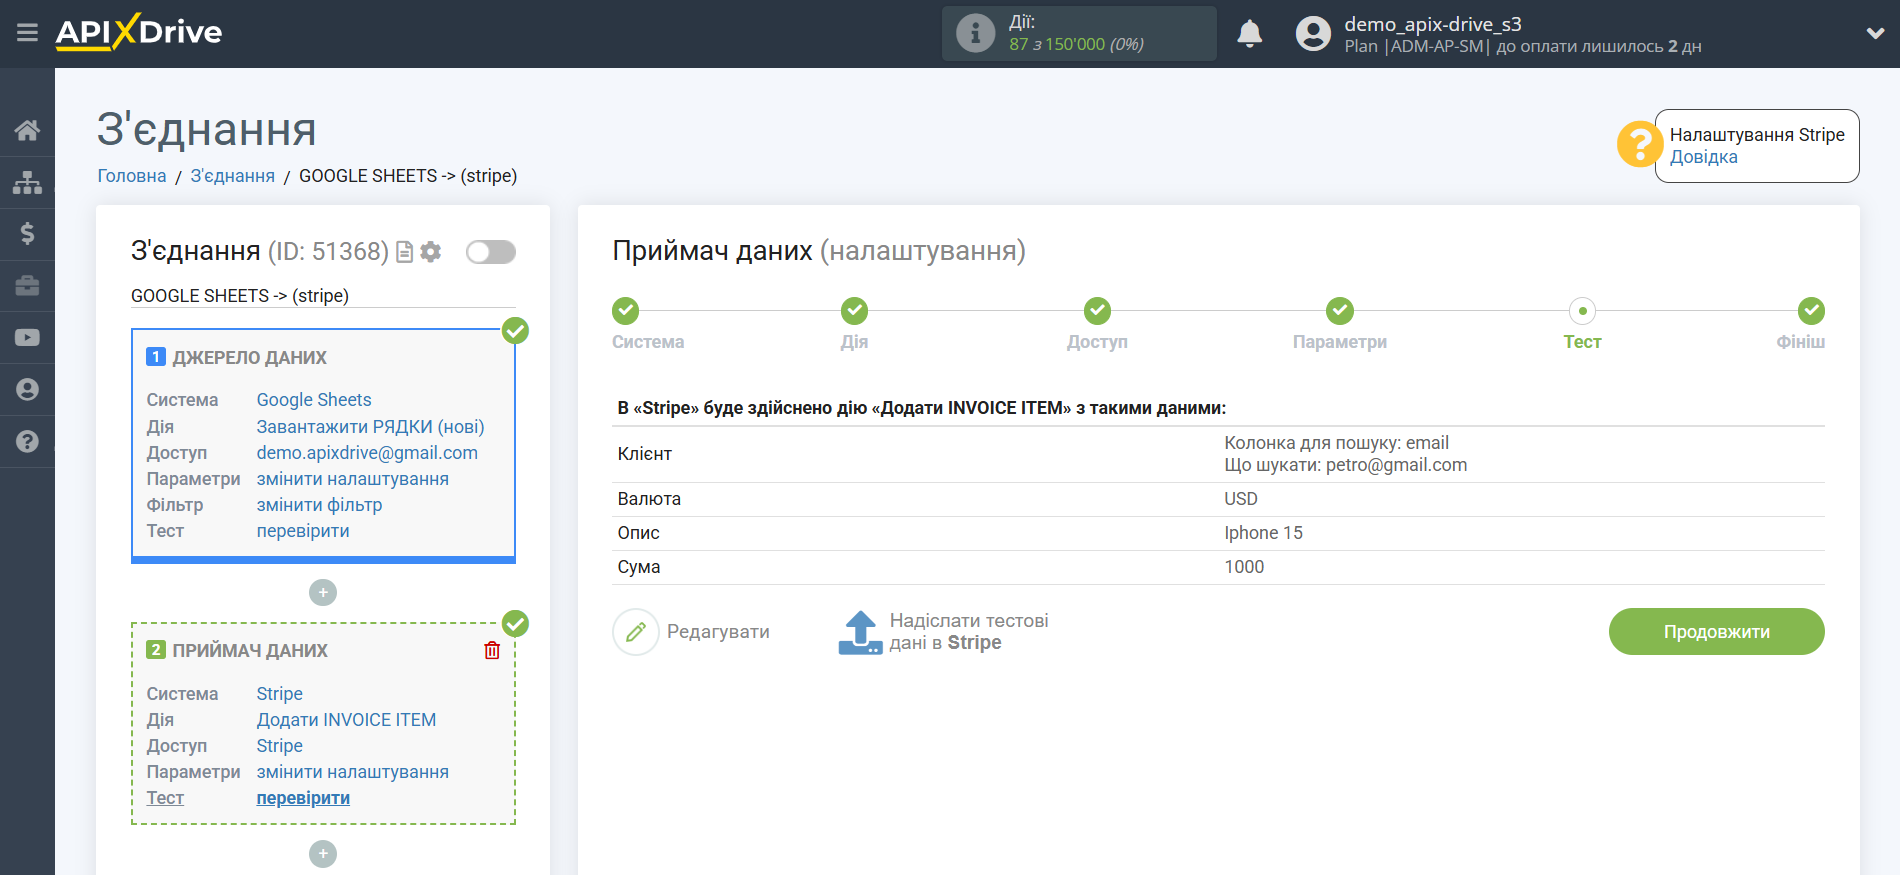This screenshot has height=875, width=1900.
Task: Open the hamburger menu
Action: pos(27,33)
